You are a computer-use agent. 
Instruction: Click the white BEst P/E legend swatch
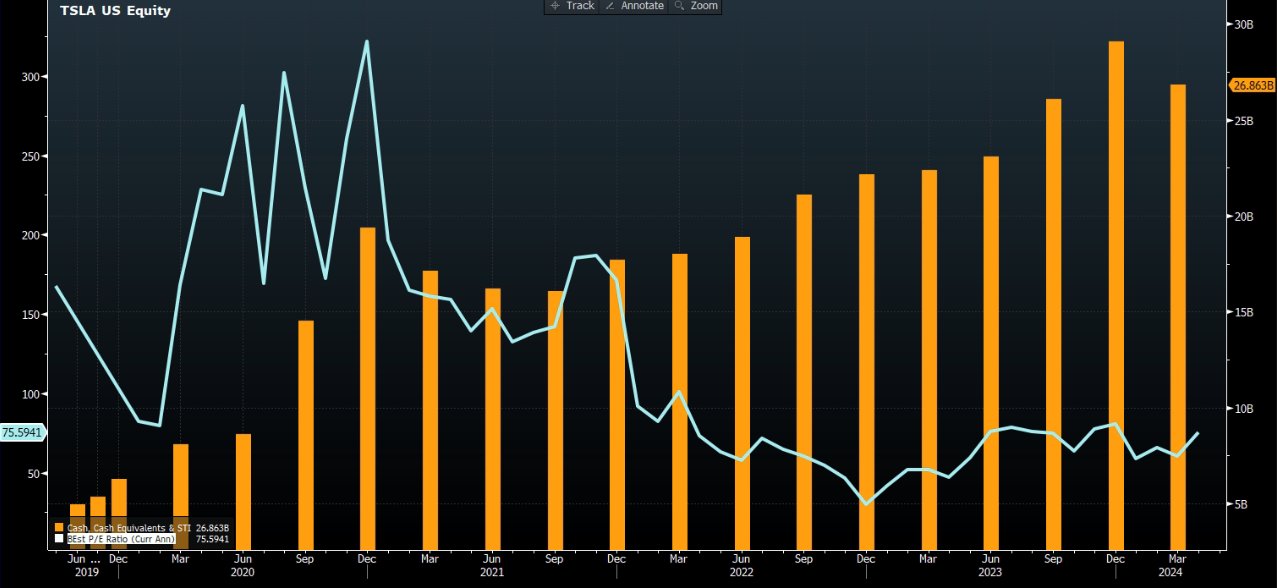point(59,539)
